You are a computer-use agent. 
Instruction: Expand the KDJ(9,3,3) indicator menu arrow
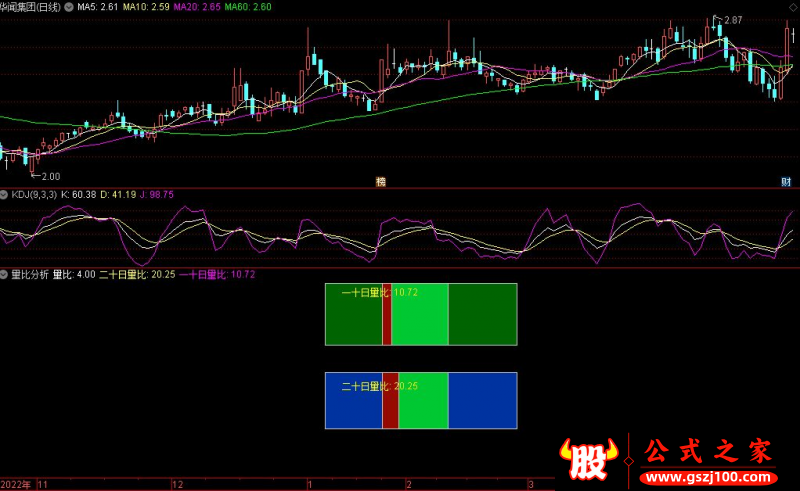tap(4, 194)
